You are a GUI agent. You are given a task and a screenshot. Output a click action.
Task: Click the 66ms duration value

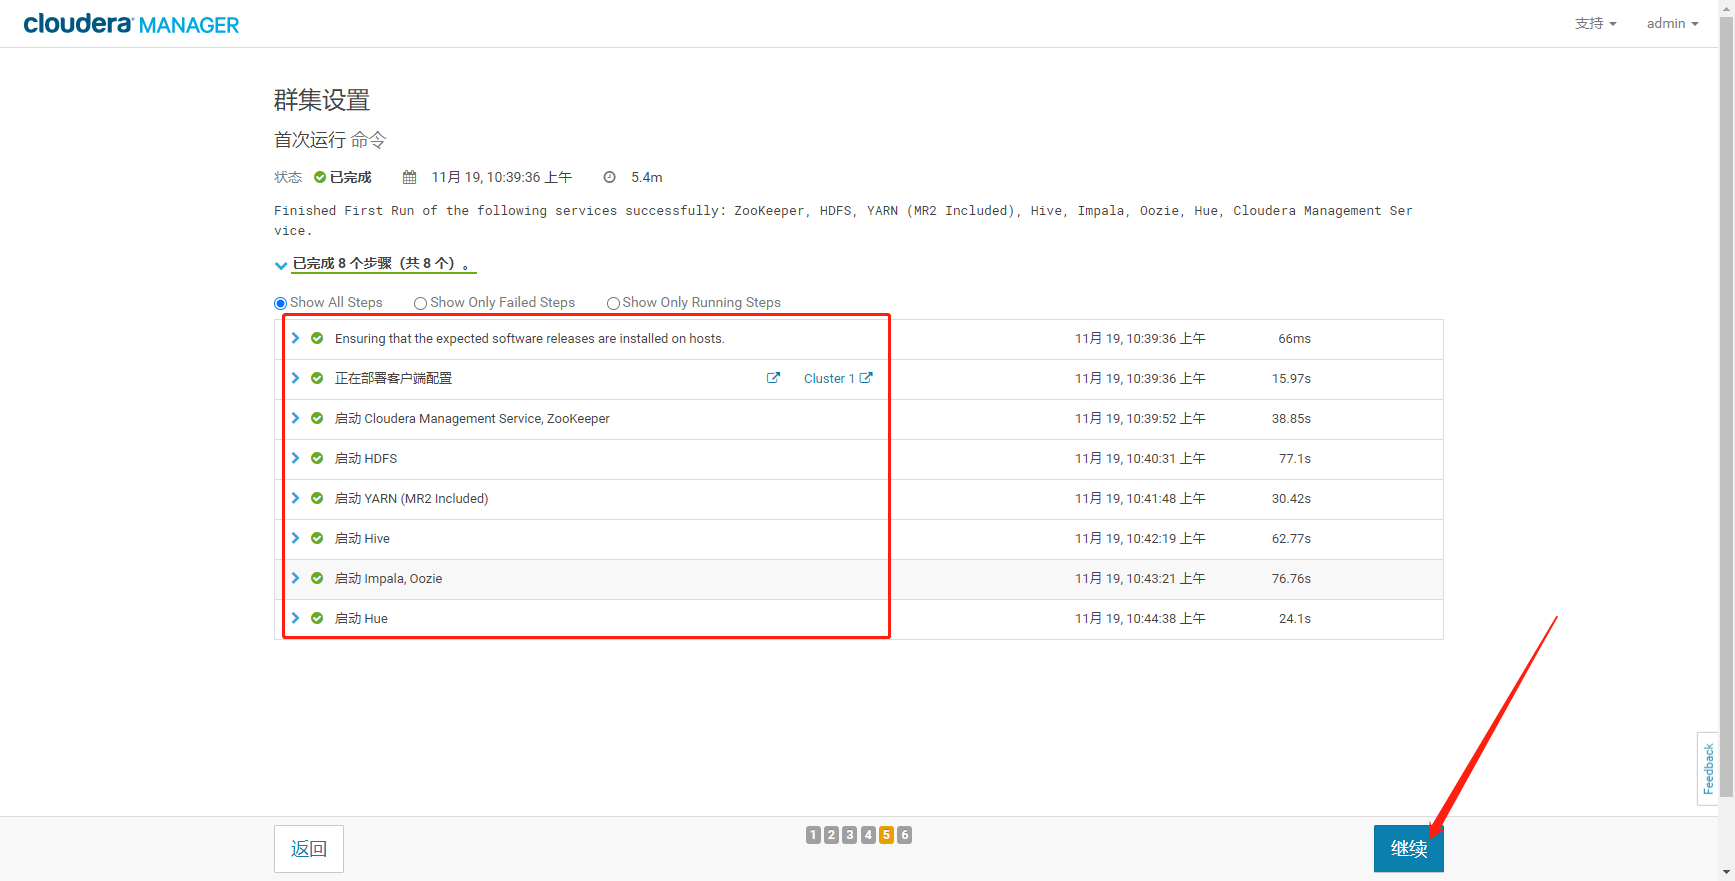click(x=1294, y=339)
